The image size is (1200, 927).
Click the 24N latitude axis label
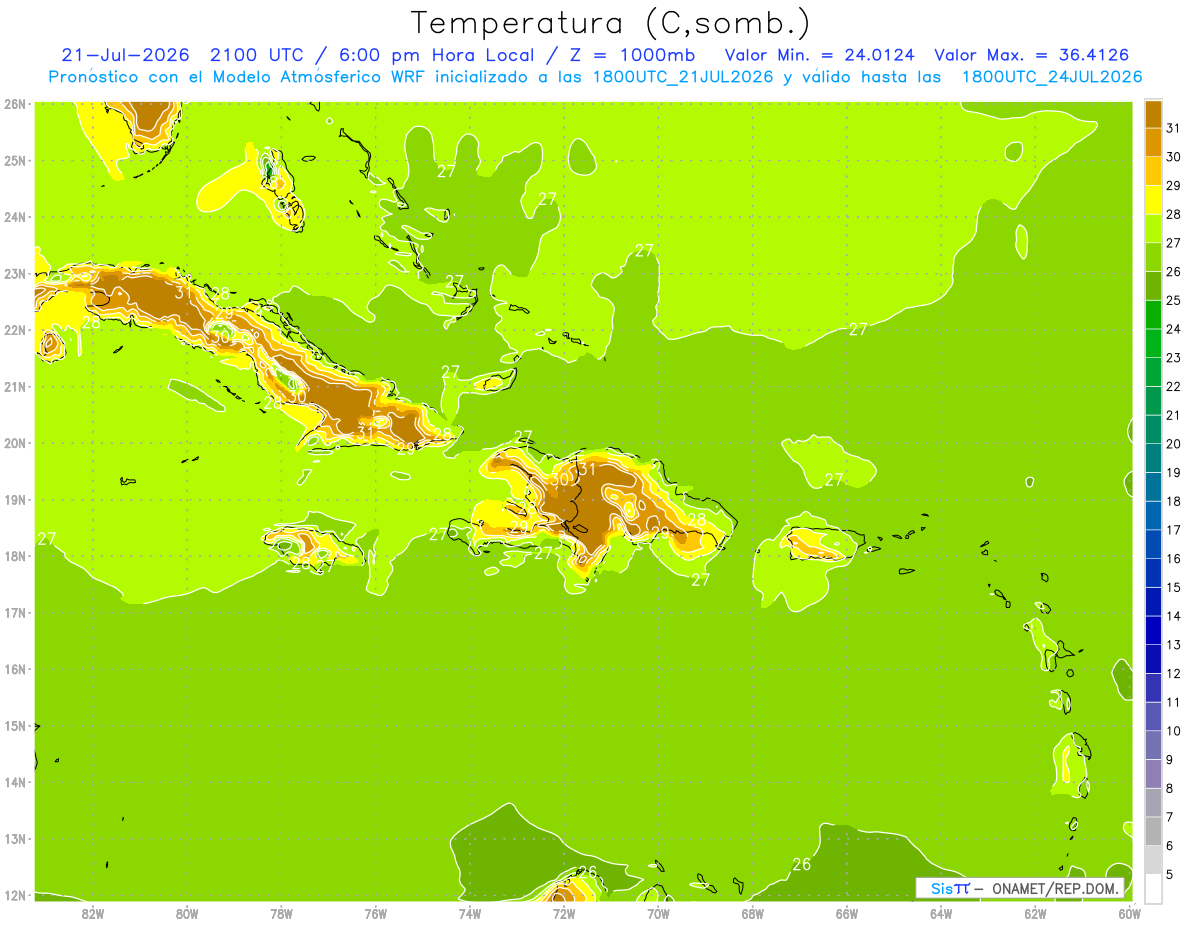[15, 217]
